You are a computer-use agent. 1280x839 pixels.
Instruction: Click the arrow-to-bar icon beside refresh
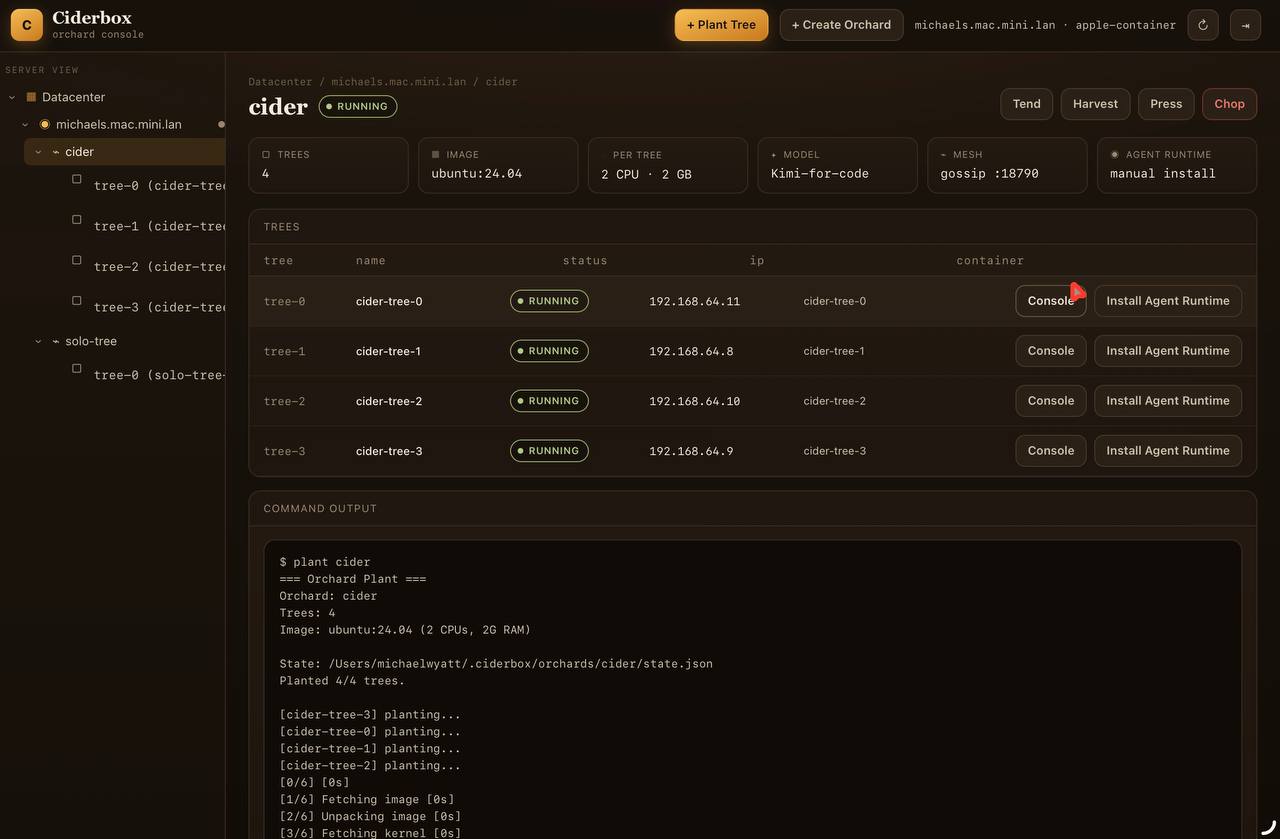click(x=1245, y=25)
